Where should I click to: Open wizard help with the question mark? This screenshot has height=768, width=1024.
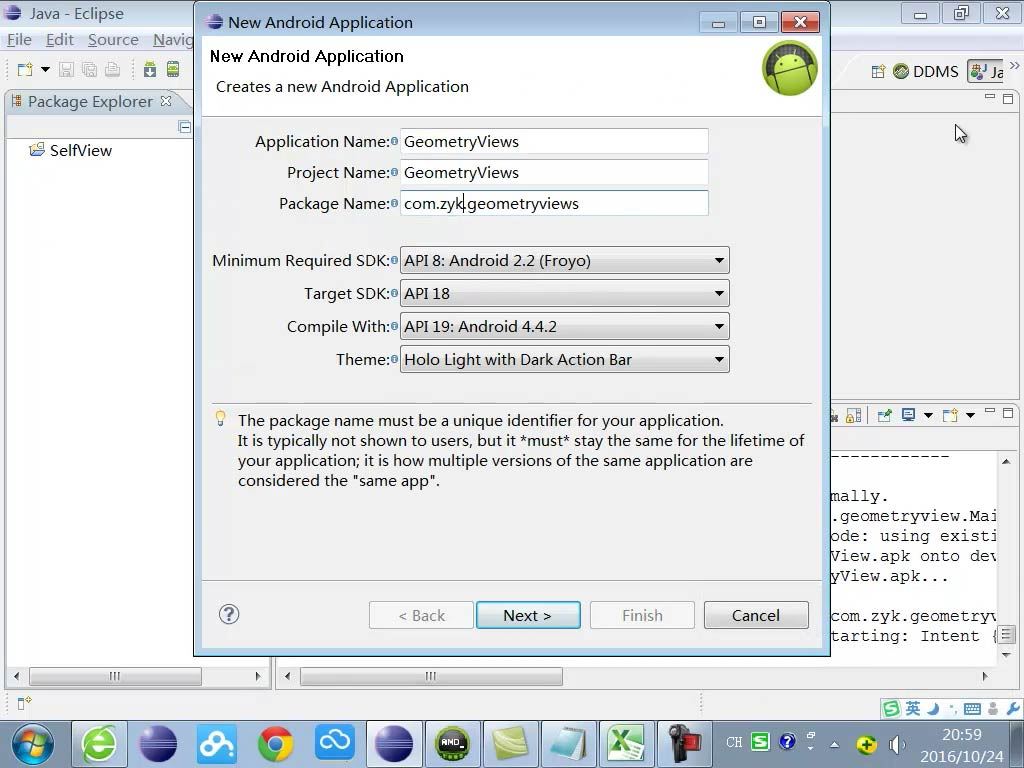(229, 614)
